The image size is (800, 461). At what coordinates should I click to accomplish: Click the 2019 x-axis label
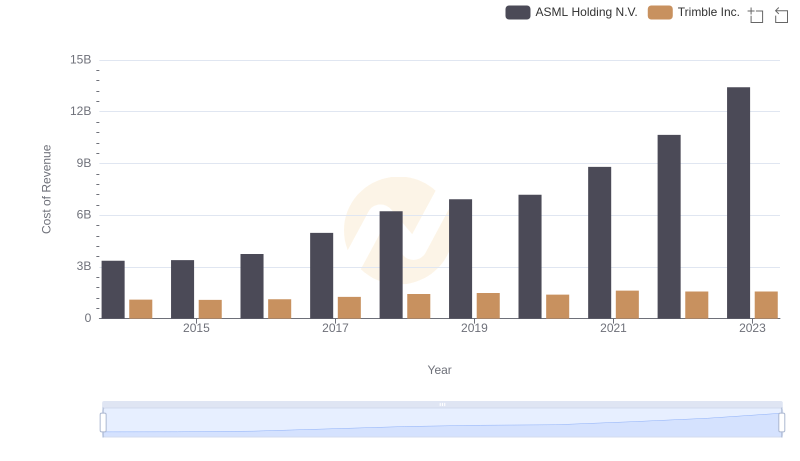(x=474, y=328)
